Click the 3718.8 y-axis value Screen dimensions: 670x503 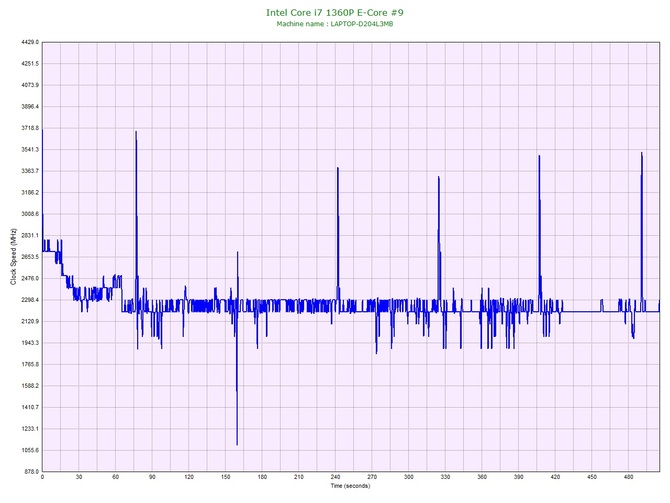pyautogui.click(x=30, y=128)
